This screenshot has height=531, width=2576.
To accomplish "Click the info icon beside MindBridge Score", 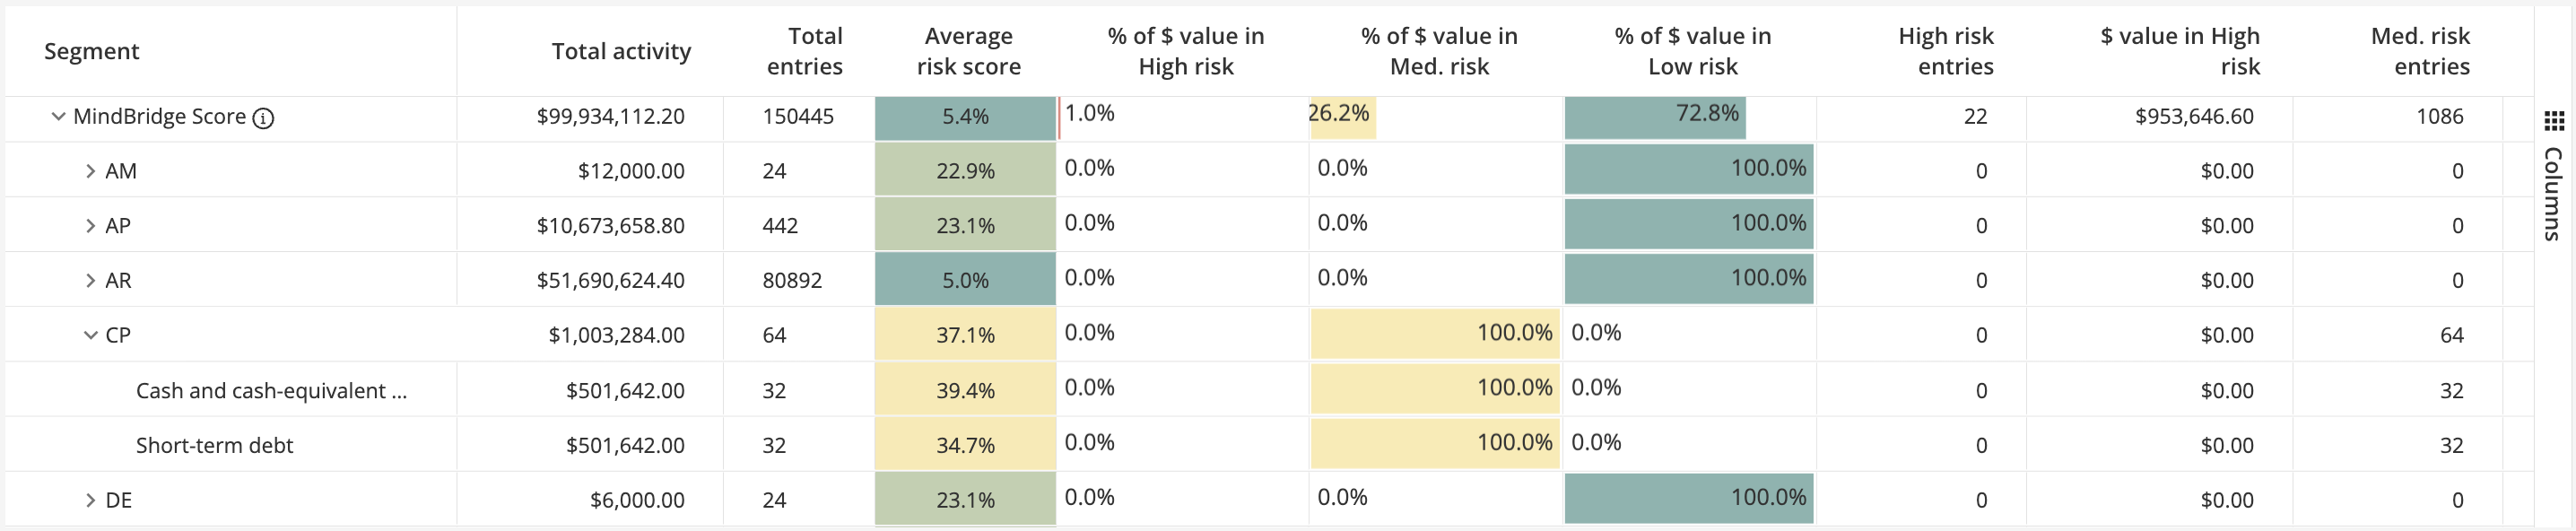I will (x=262, y=116).
